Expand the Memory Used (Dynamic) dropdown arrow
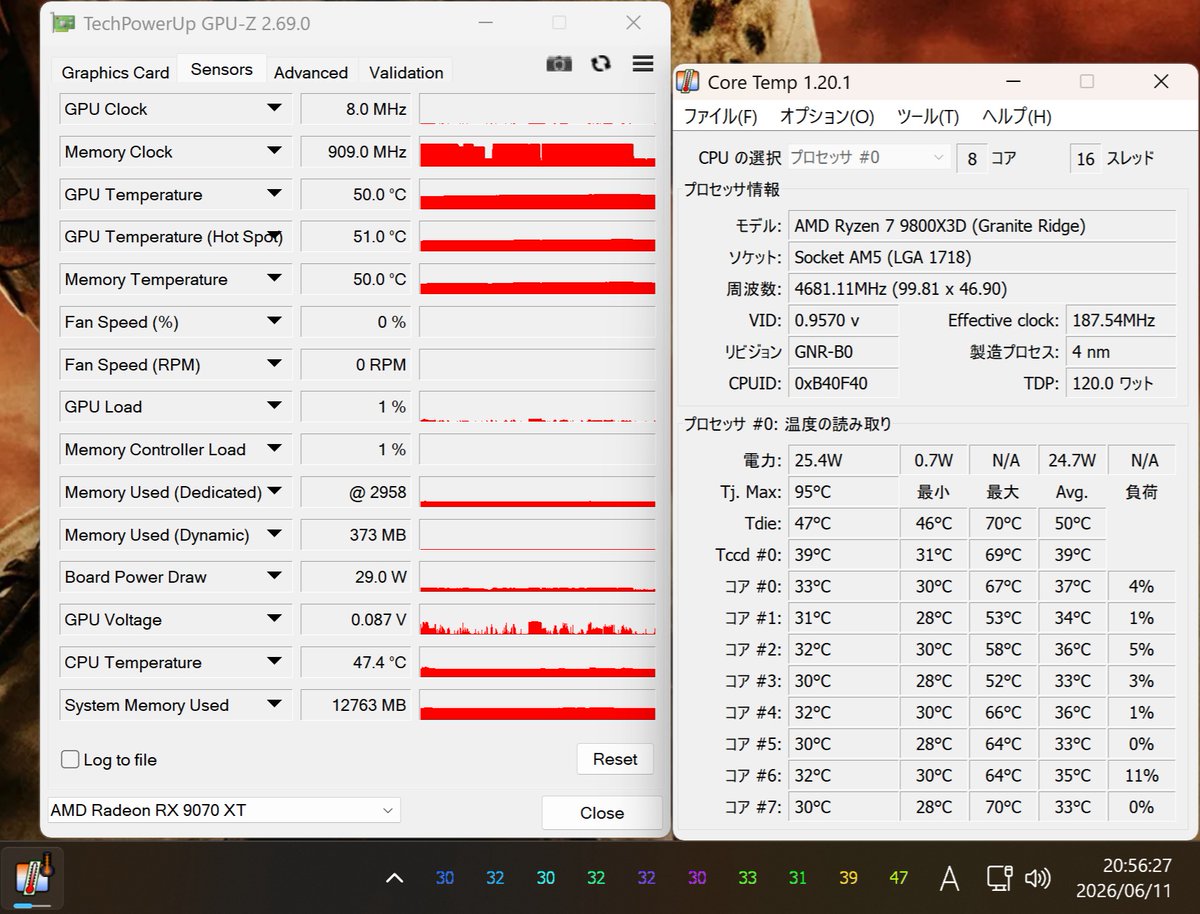1200x914 pixels. tap(274, 534)
